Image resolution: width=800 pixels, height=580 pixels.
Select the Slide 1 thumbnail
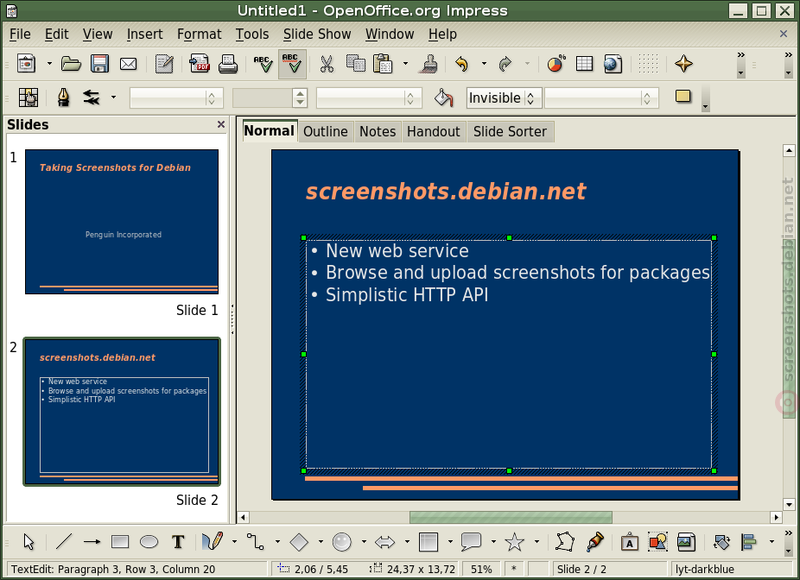[x=122, y=221]
